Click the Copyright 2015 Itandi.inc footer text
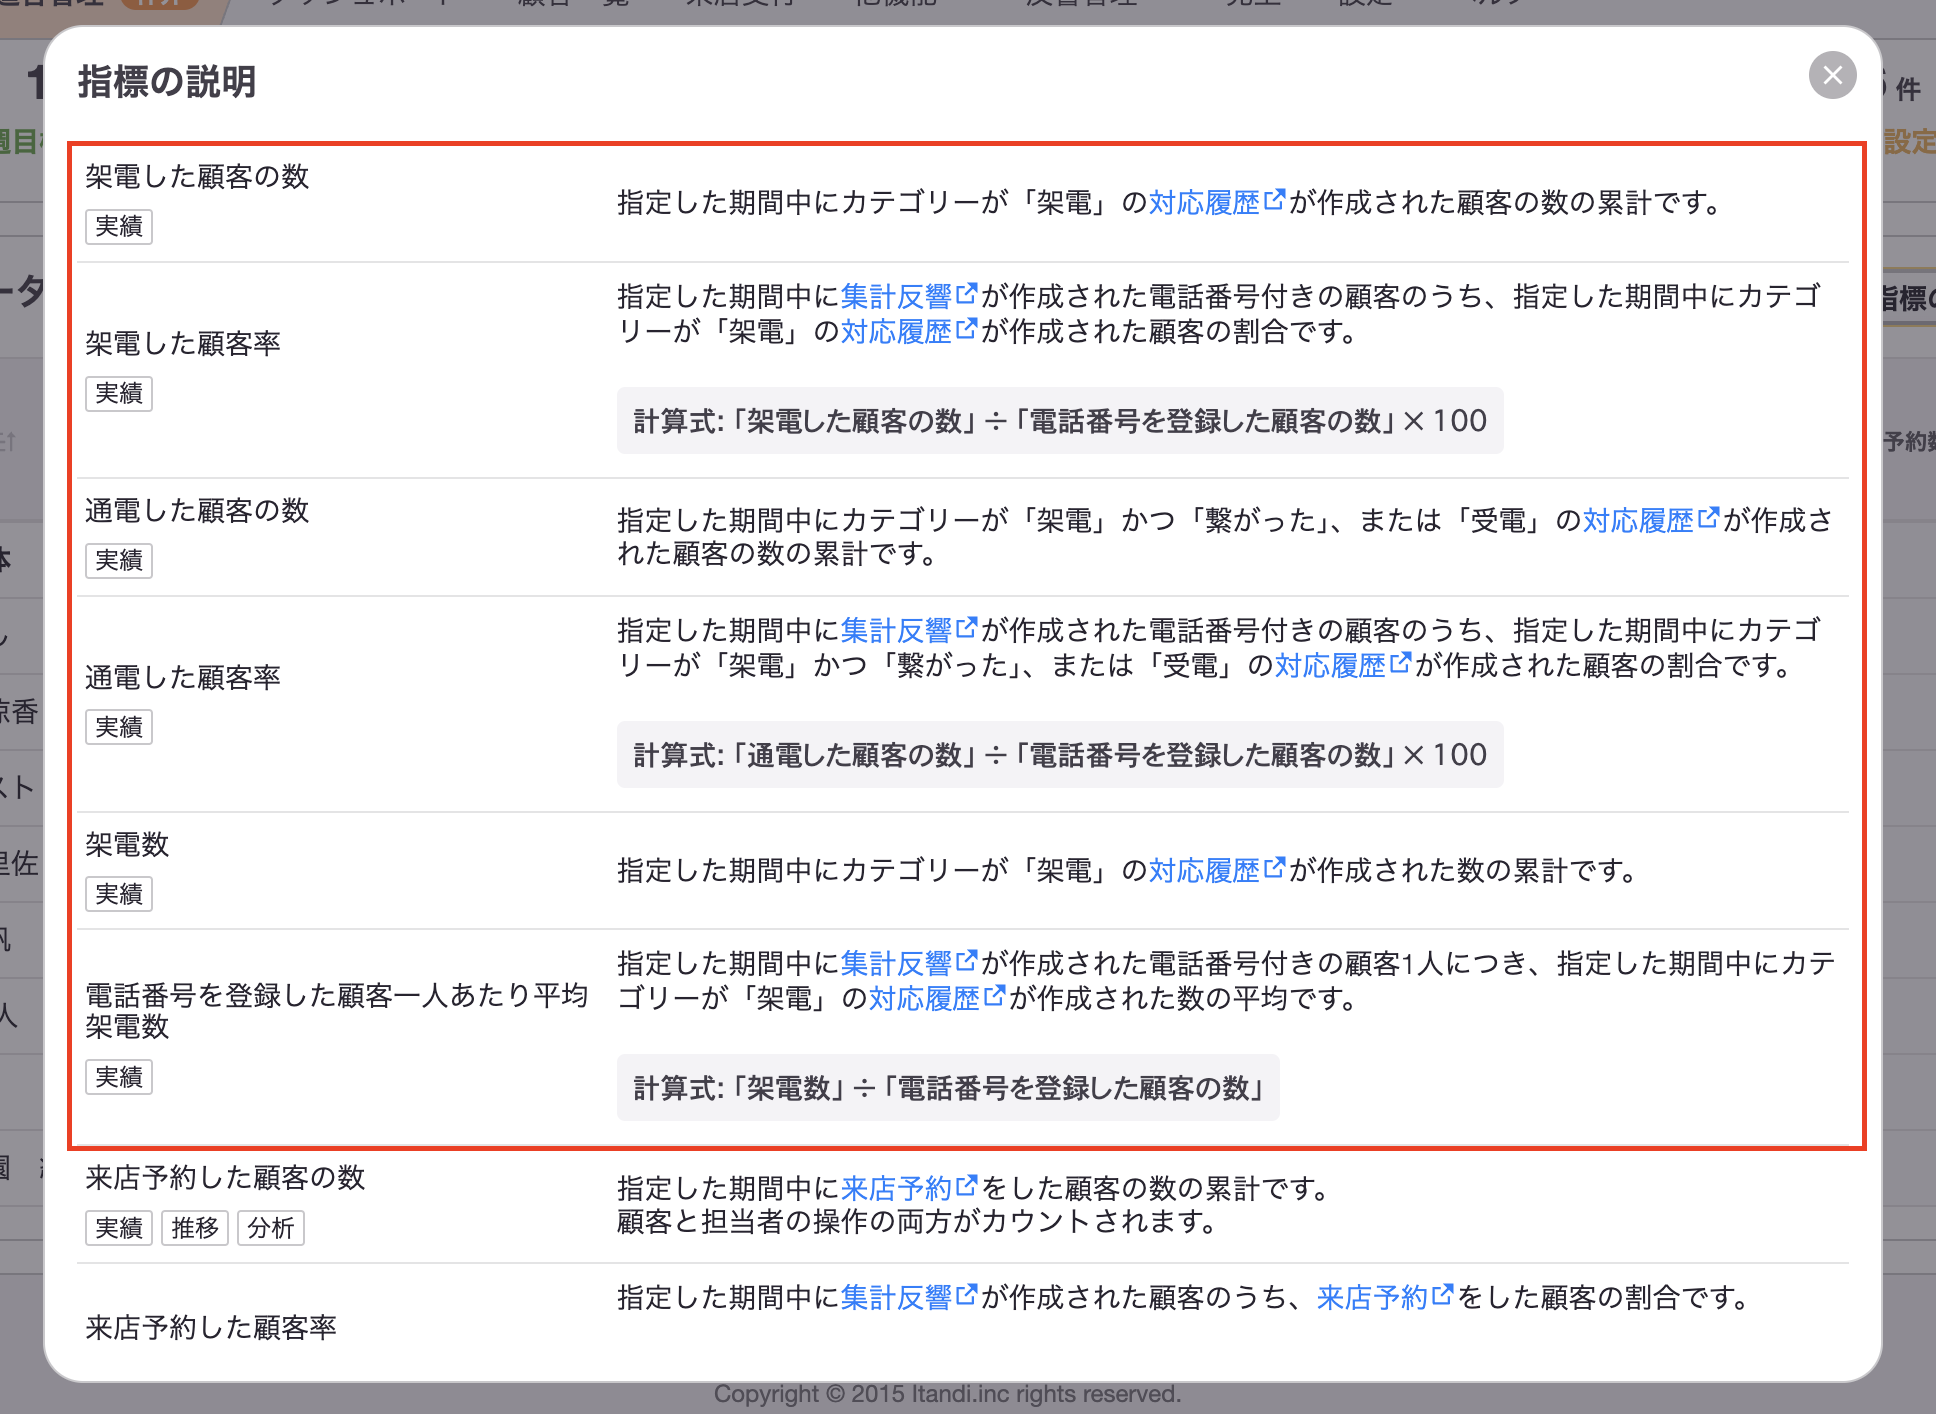The width and height of the screenshot is (1936, 1414). click(x=947, y=1394)
